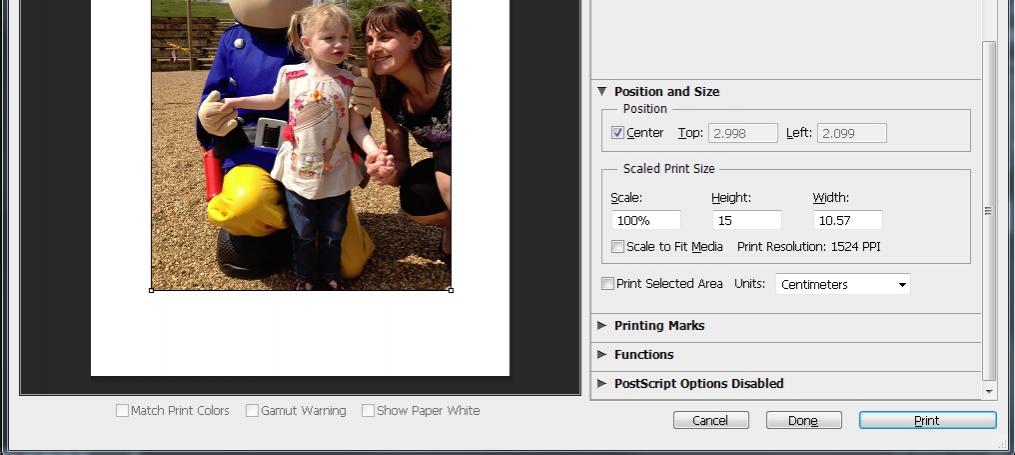Enable Match Print Colors checkbox
The height and width of the screenshot is (455, 1015).
tap(122, 410)
